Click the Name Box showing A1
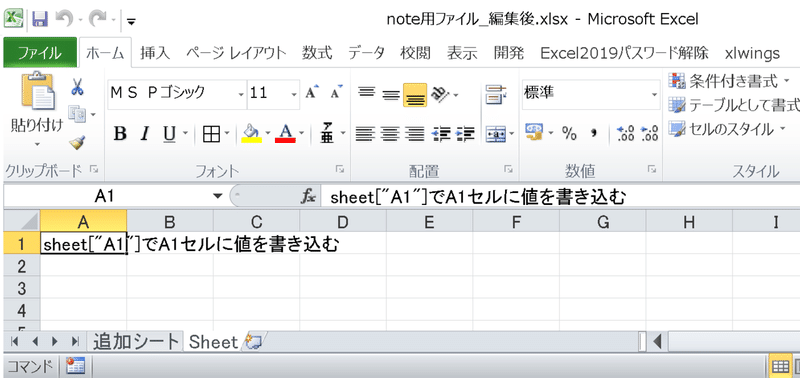Screen dimensions: 800x378 click(x=105, y=196)
